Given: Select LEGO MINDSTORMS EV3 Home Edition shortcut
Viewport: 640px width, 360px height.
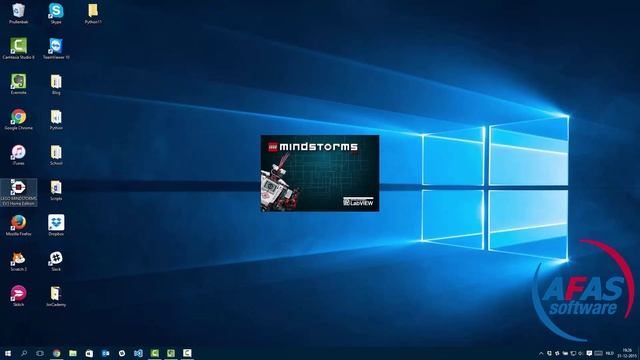Looking at the screenshot, I should 18,192.
